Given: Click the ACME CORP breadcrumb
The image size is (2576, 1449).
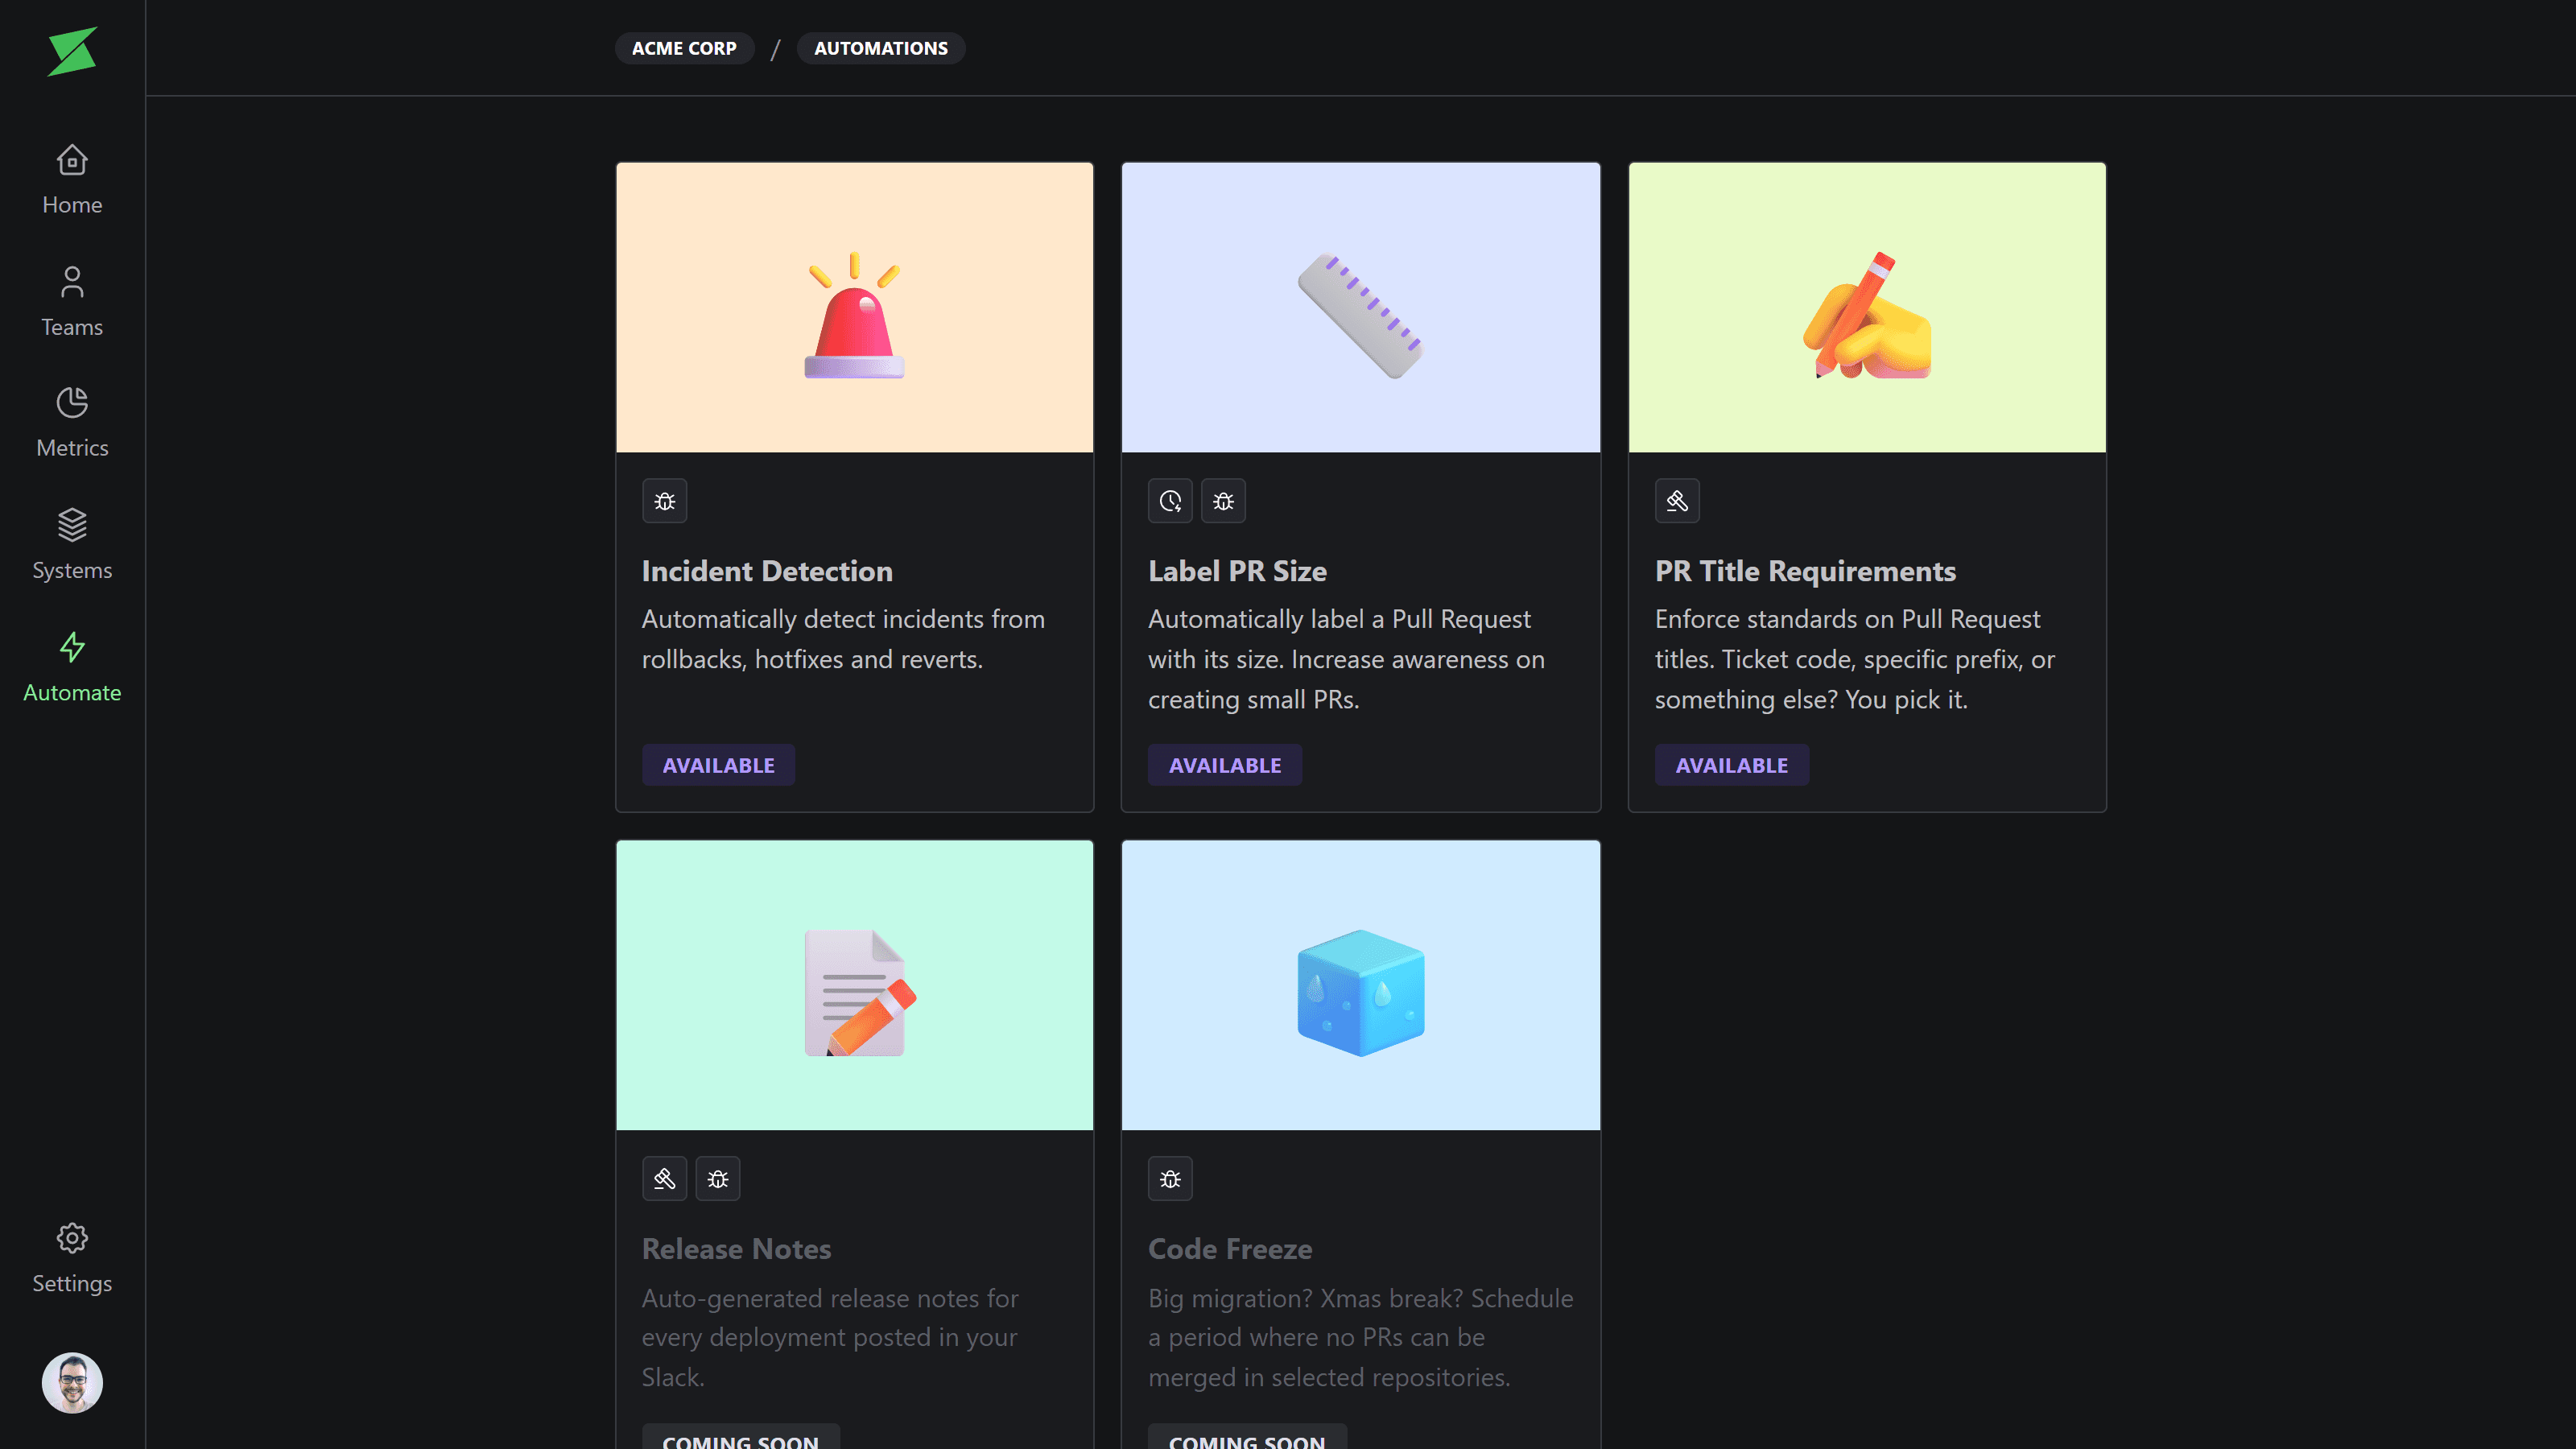Looking at the screenshot, I should [x=684, y=48].
